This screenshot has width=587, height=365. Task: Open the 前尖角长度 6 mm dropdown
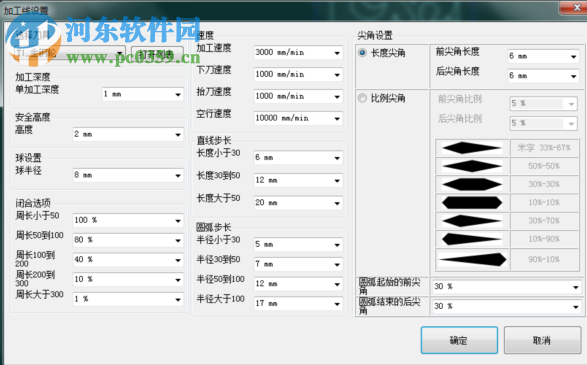click(543, 57)
